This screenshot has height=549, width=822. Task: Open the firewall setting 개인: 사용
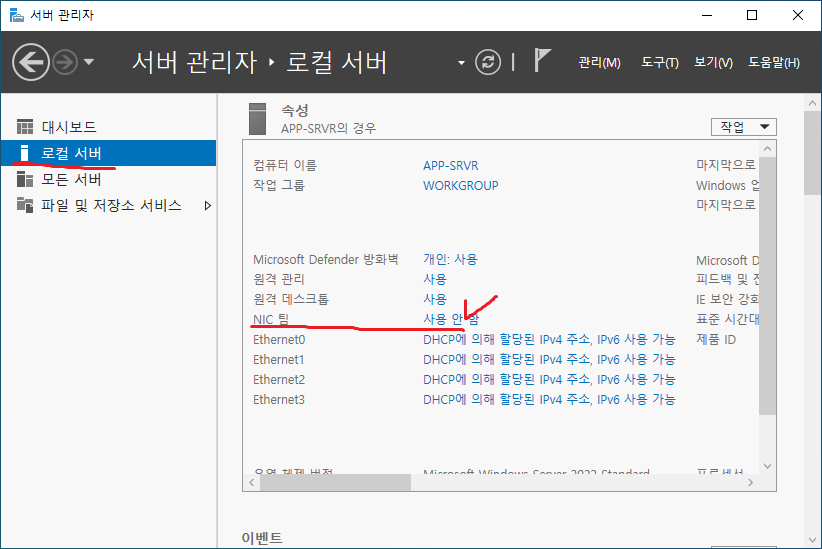450,259
